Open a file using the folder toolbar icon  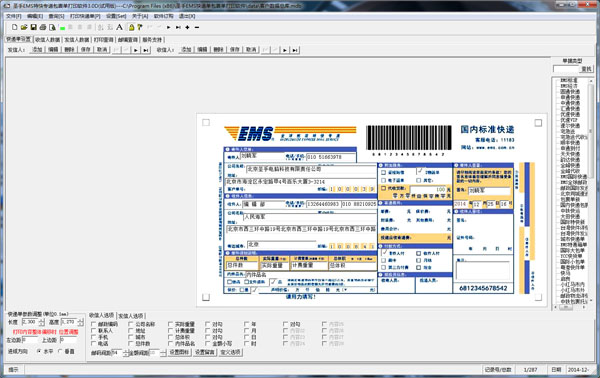24,27
